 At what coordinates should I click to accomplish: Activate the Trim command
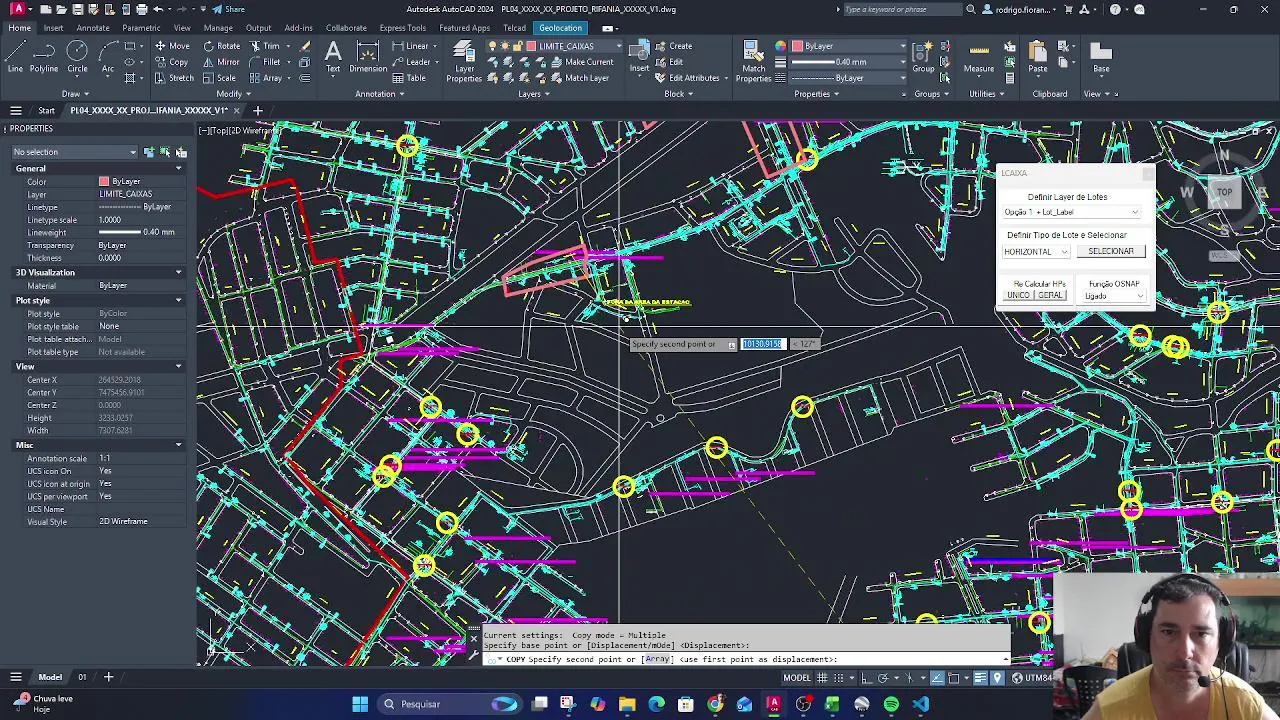click(x=264, y=46)
